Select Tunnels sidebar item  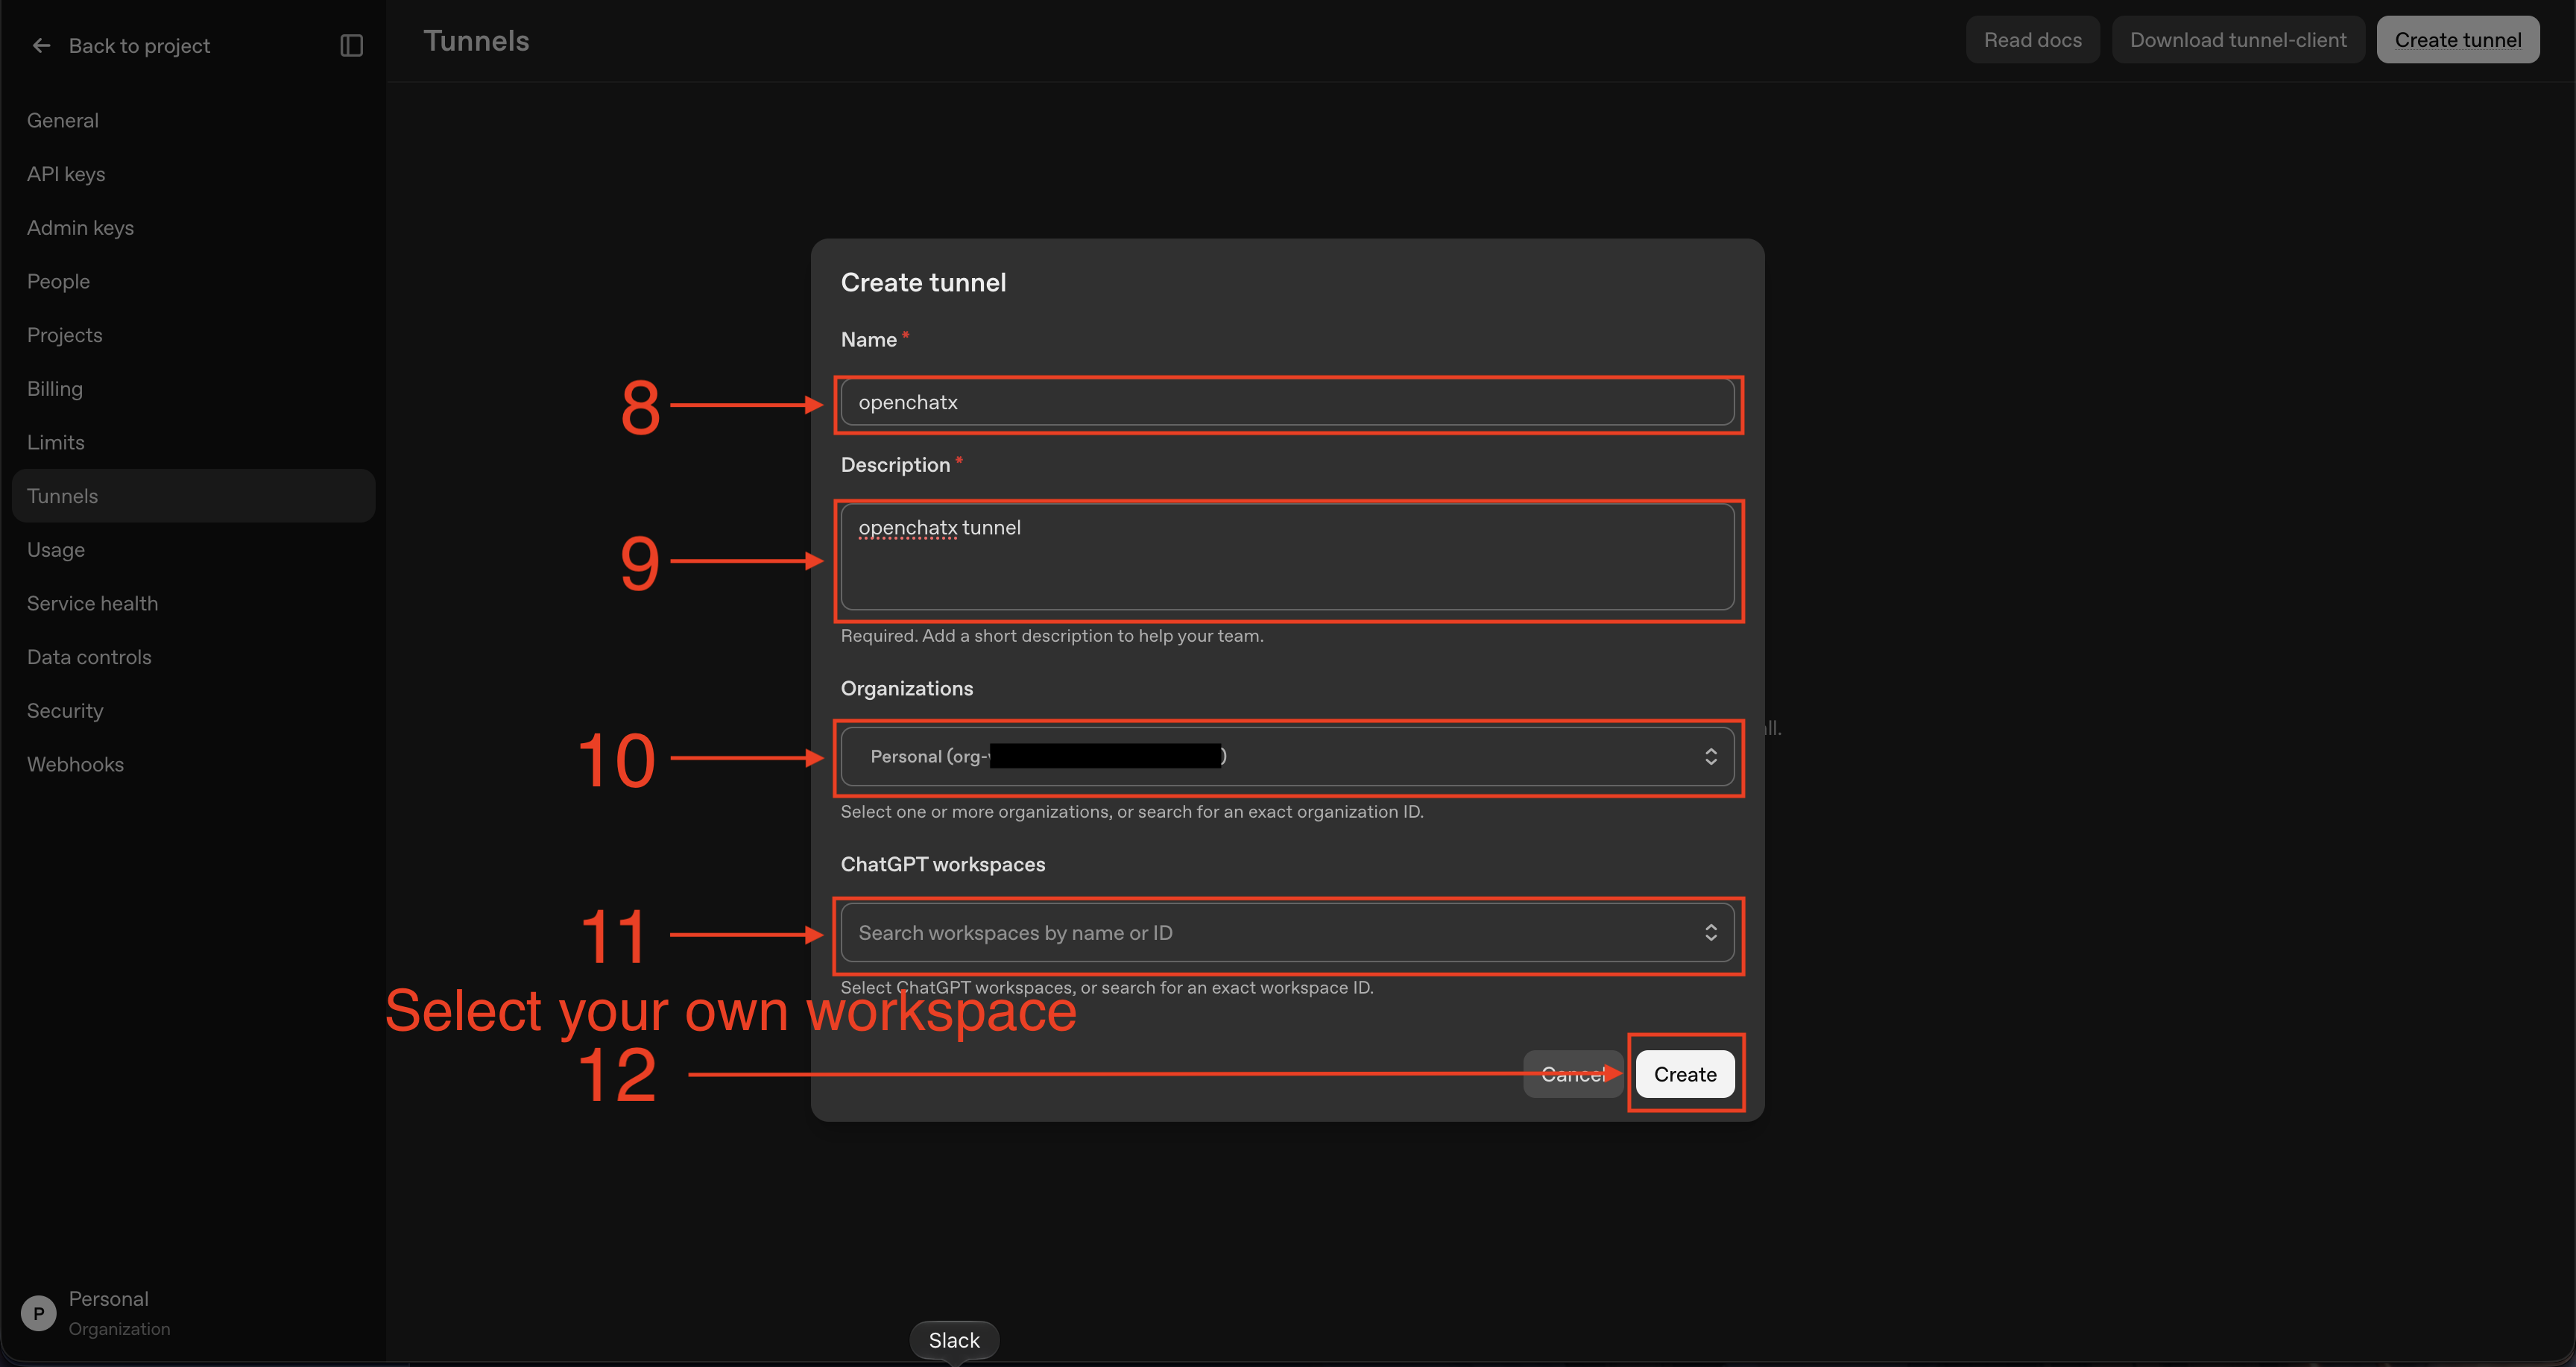tap(193, 496)
